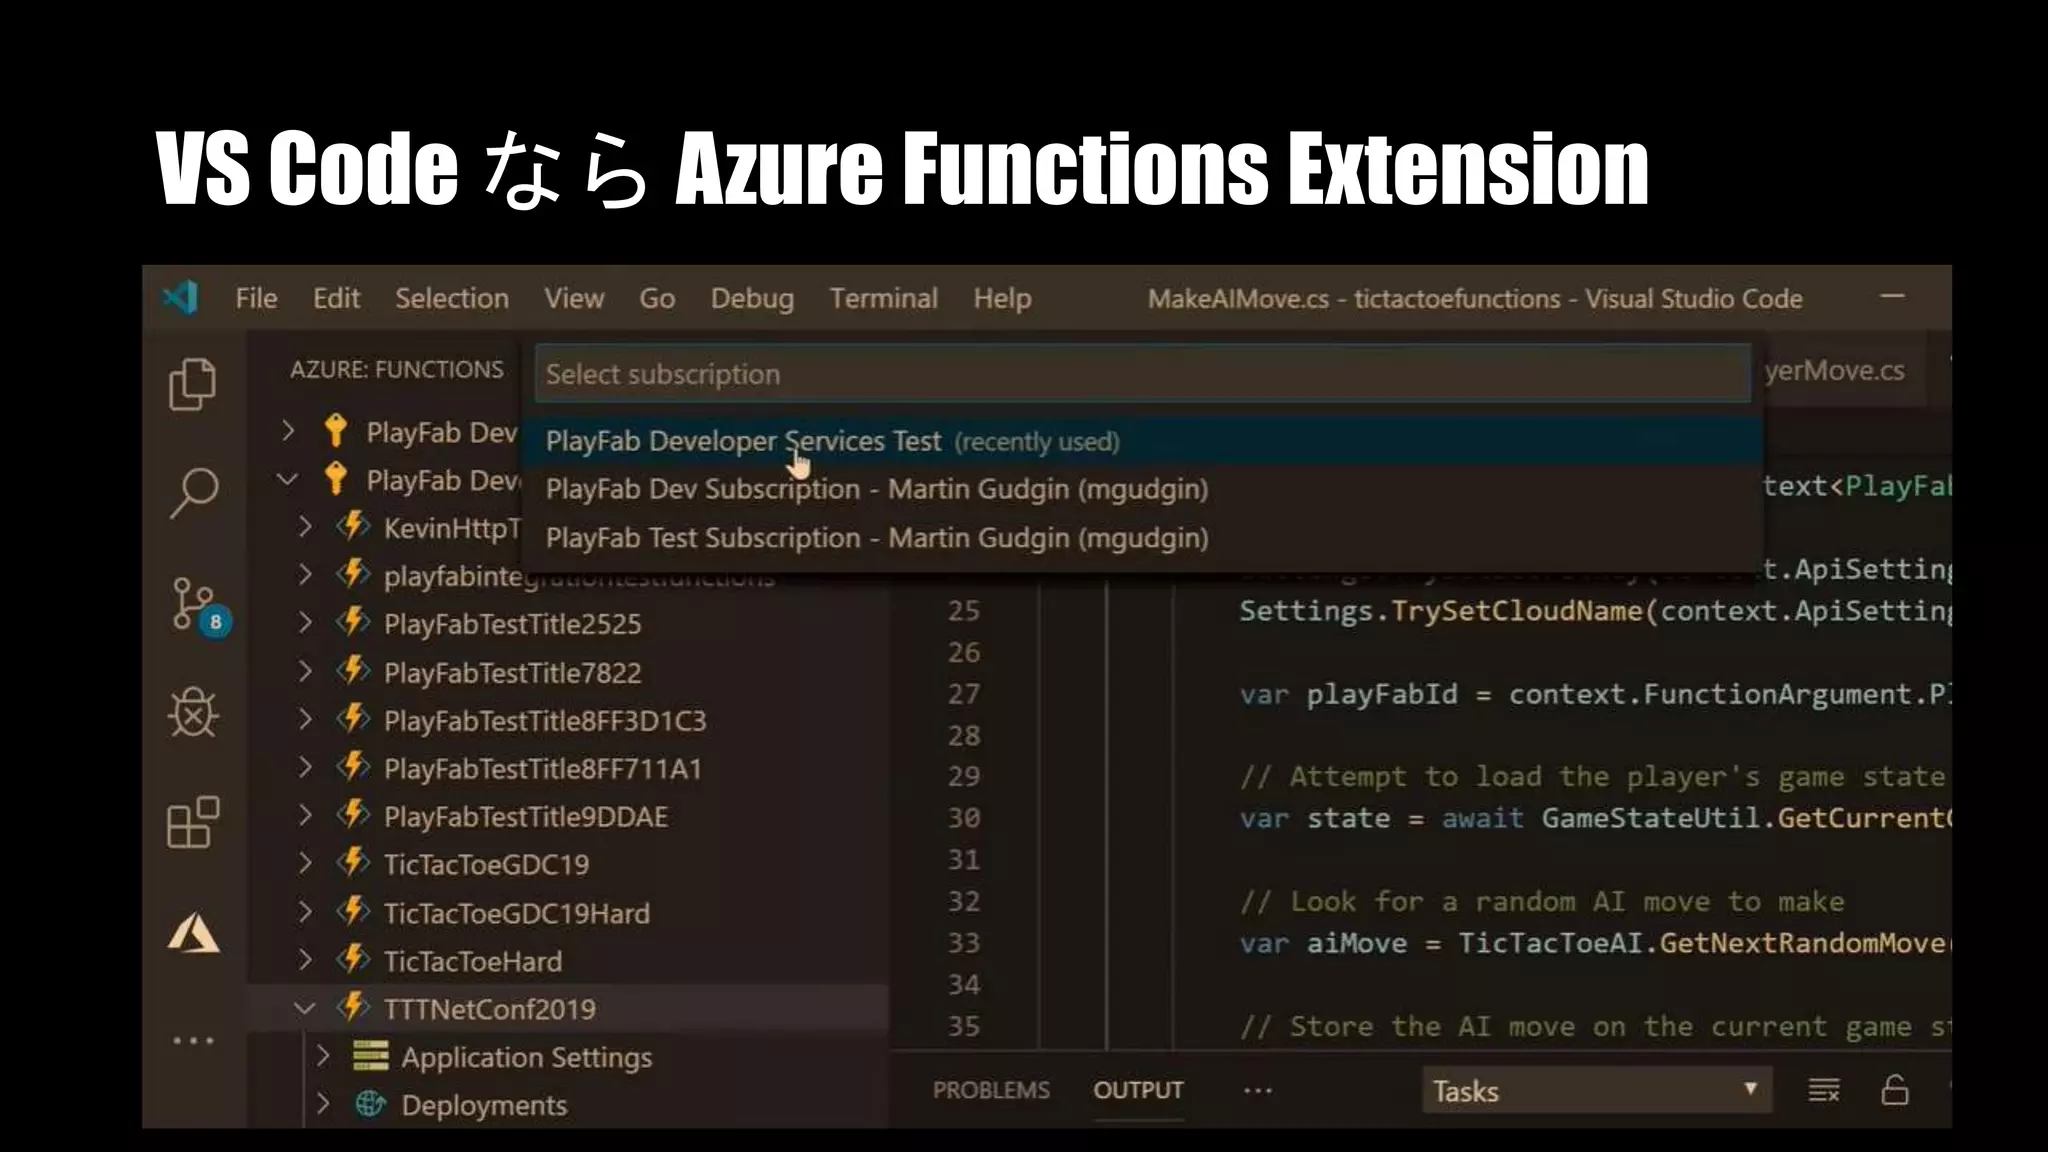This screenshot has height=1152, width=2048.
Task: Open the Azure view in the activity bar
Action: click(193, 932)
